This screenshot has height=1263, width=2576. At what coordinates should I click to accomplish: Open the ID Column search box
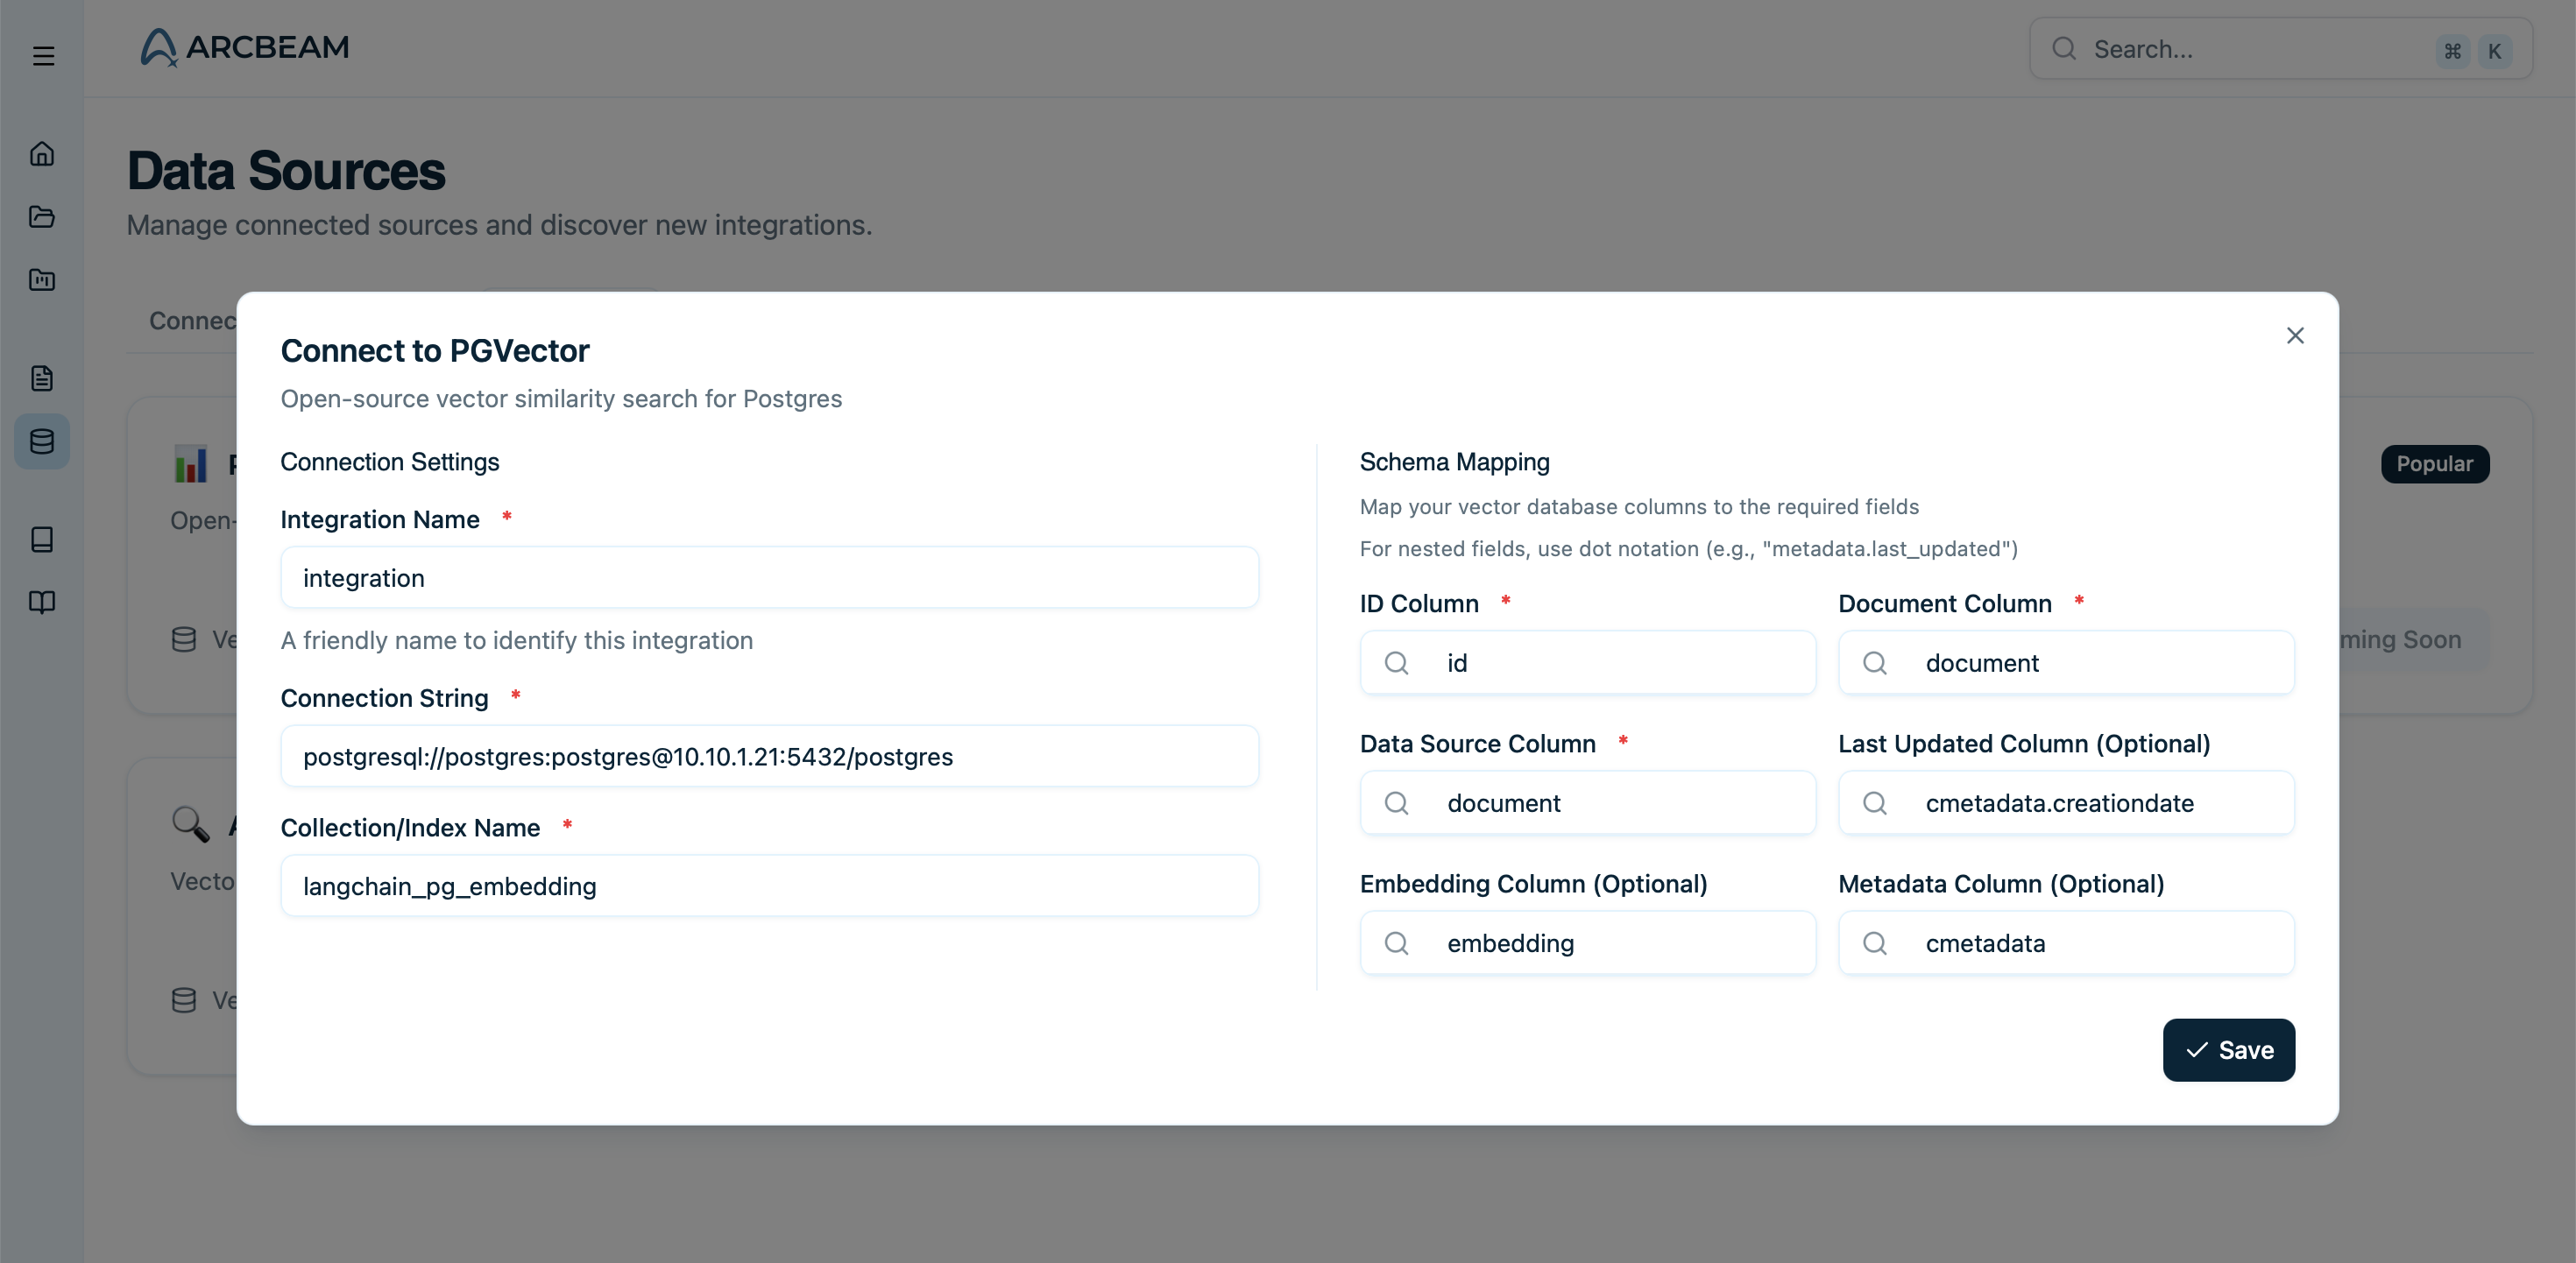click(x=1587, y=663)
